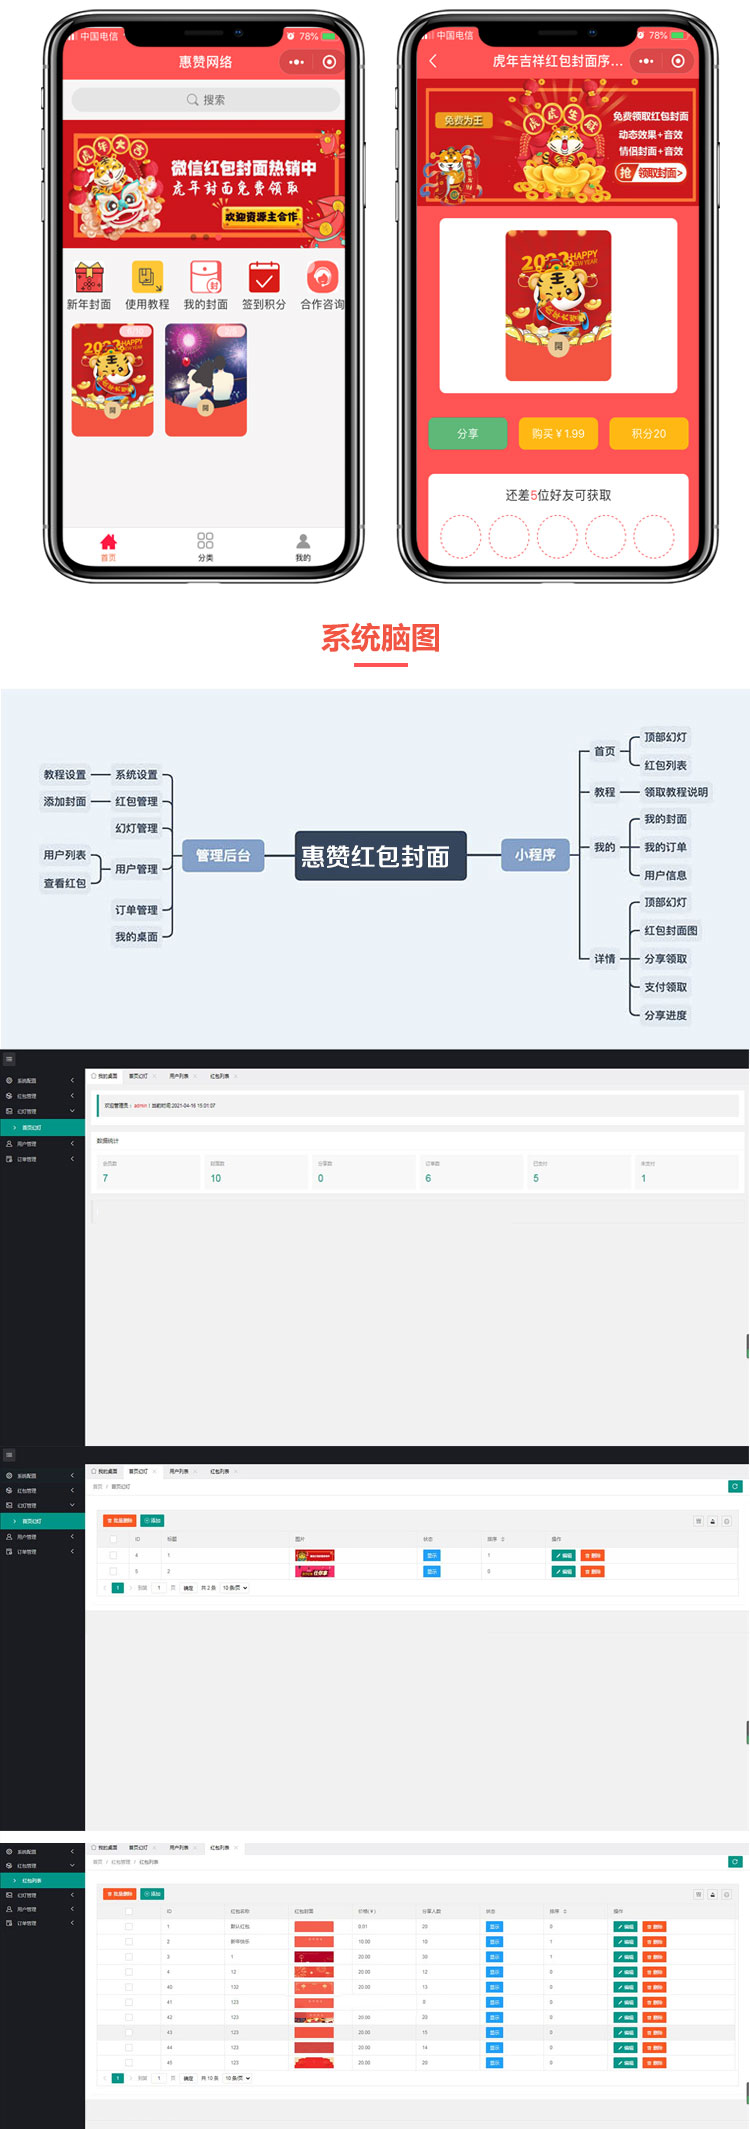The width and height of the screenshot is (750, 2129).
Task: Tap the 合作咨询 contact icon
Action: (x=322, y=277)
